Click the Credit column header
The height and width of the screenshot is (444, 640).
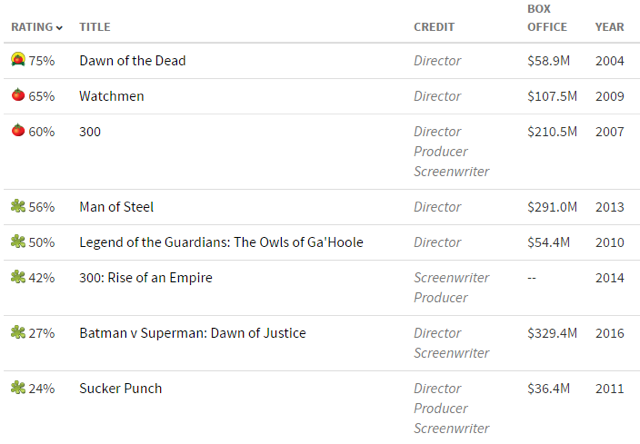(x=434, y=27)
